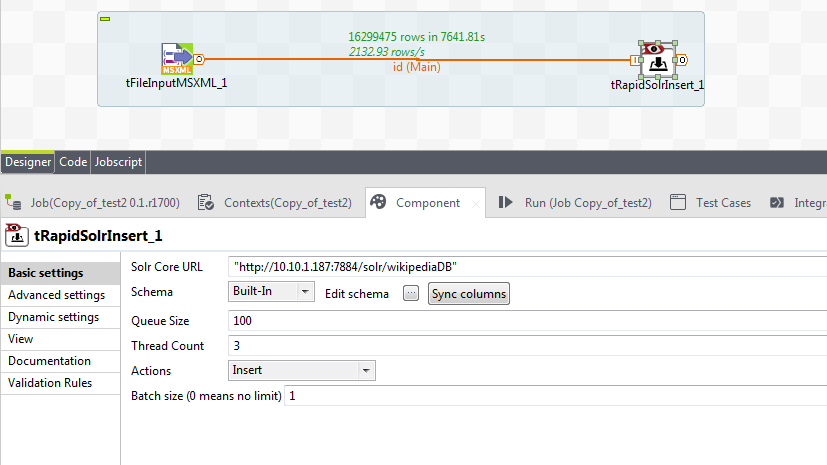This screenshot has height=465, width=827.
Task: Select the tFileInputMSXML_1 component icon
Action: [177, 59]
